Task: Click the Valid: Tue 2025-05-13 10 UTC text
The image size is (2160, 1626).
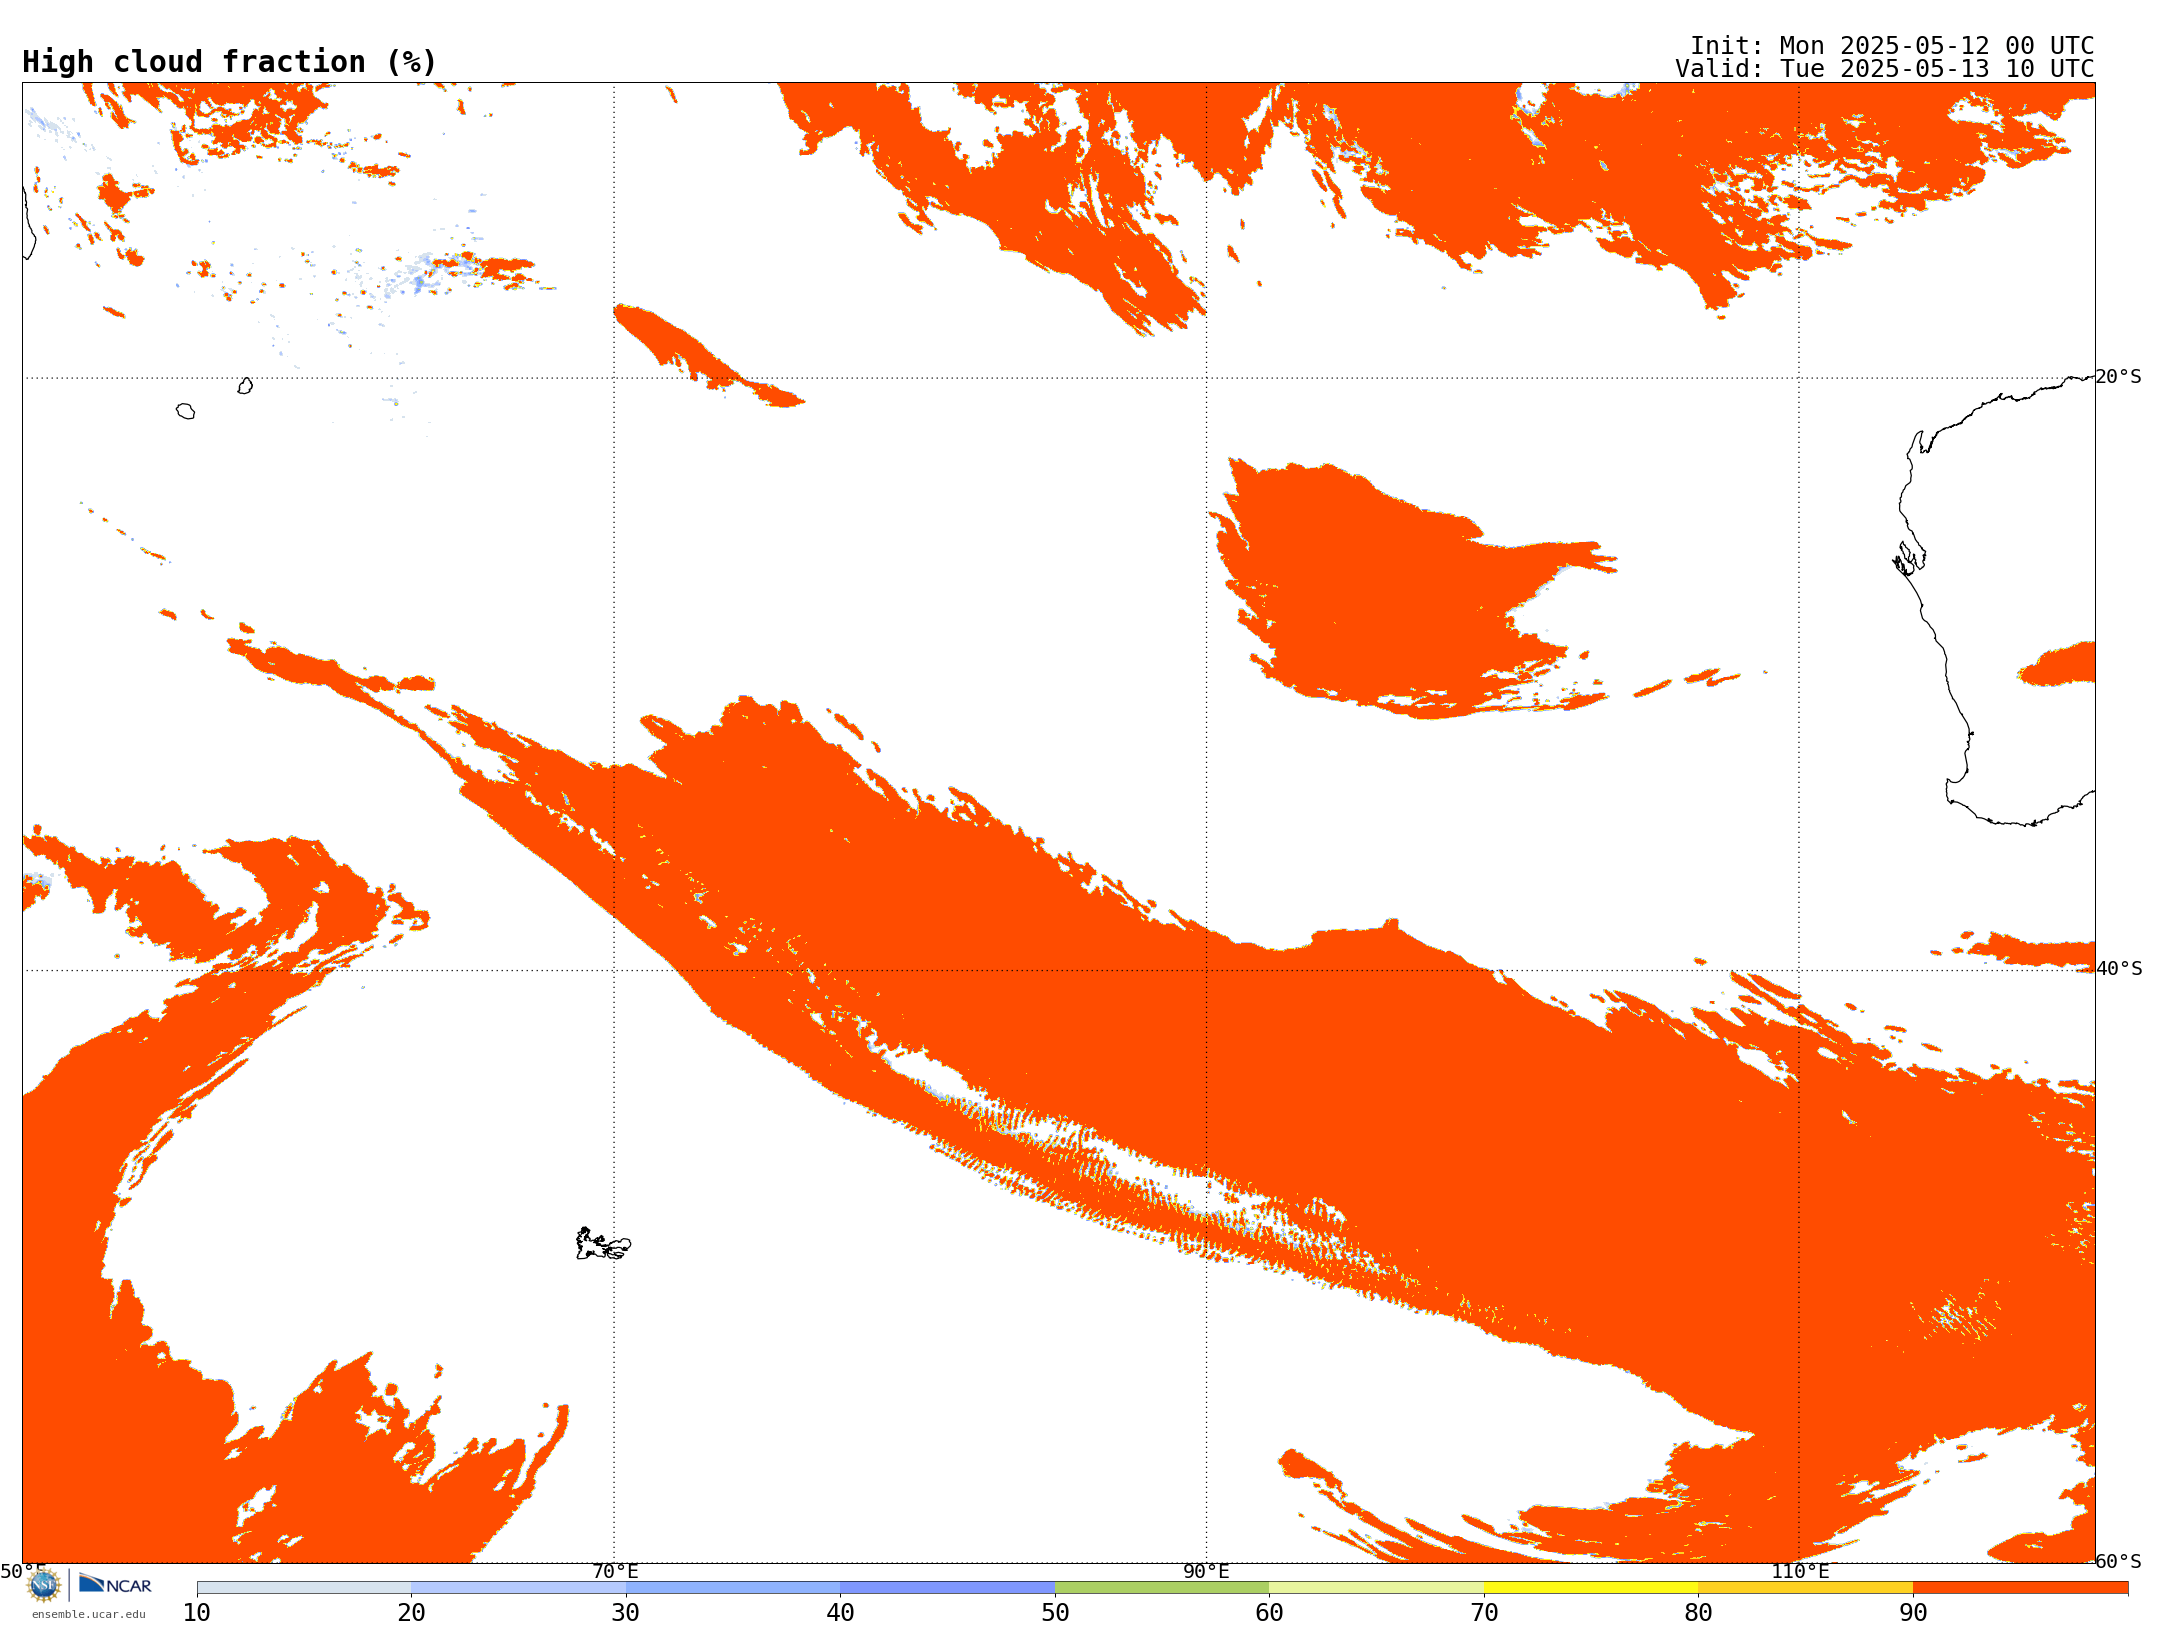Action: 1885,69
